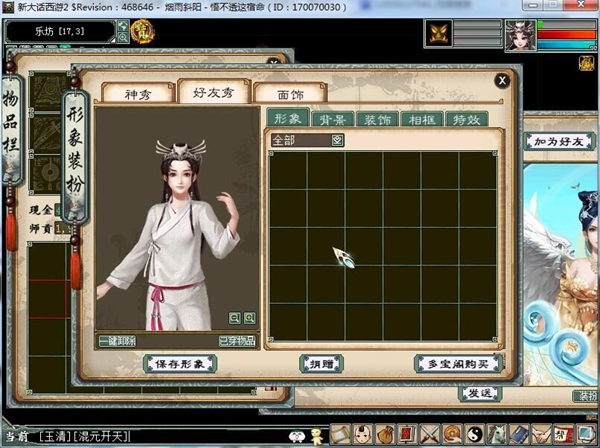
Task: Close the 形象装扮 dress-up window
Action: tap(502, 80)
